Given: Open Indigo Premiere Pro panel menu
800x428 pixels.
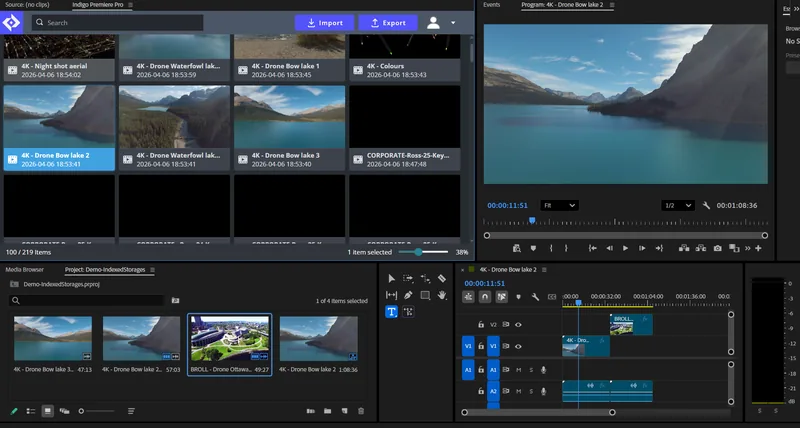Looking at the screenshot, I should coord(130,5).
